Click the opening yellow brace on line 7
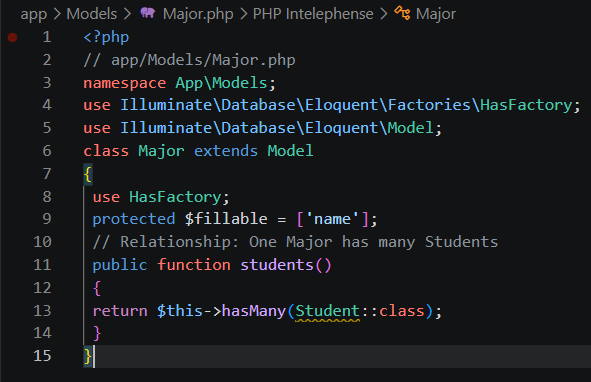591x382 pixels. [88, 174]
